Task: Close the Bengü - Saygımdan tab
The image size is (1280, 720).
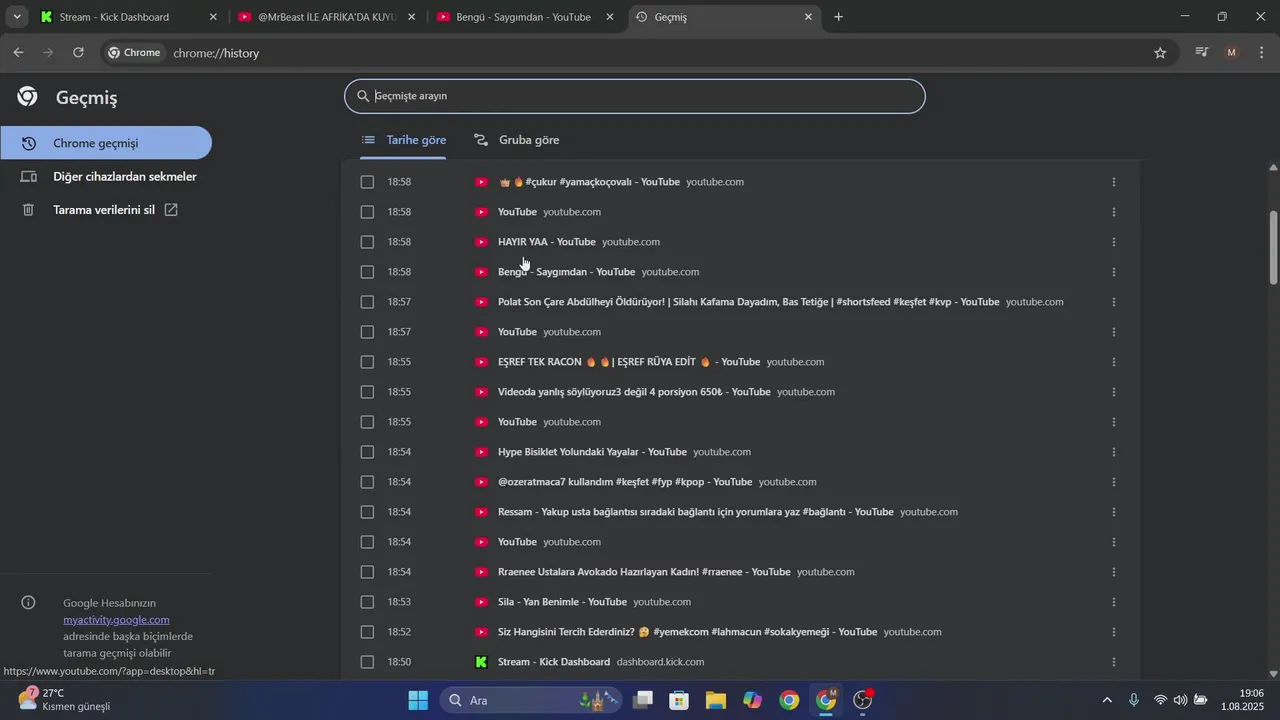Action: click(610, 17)
